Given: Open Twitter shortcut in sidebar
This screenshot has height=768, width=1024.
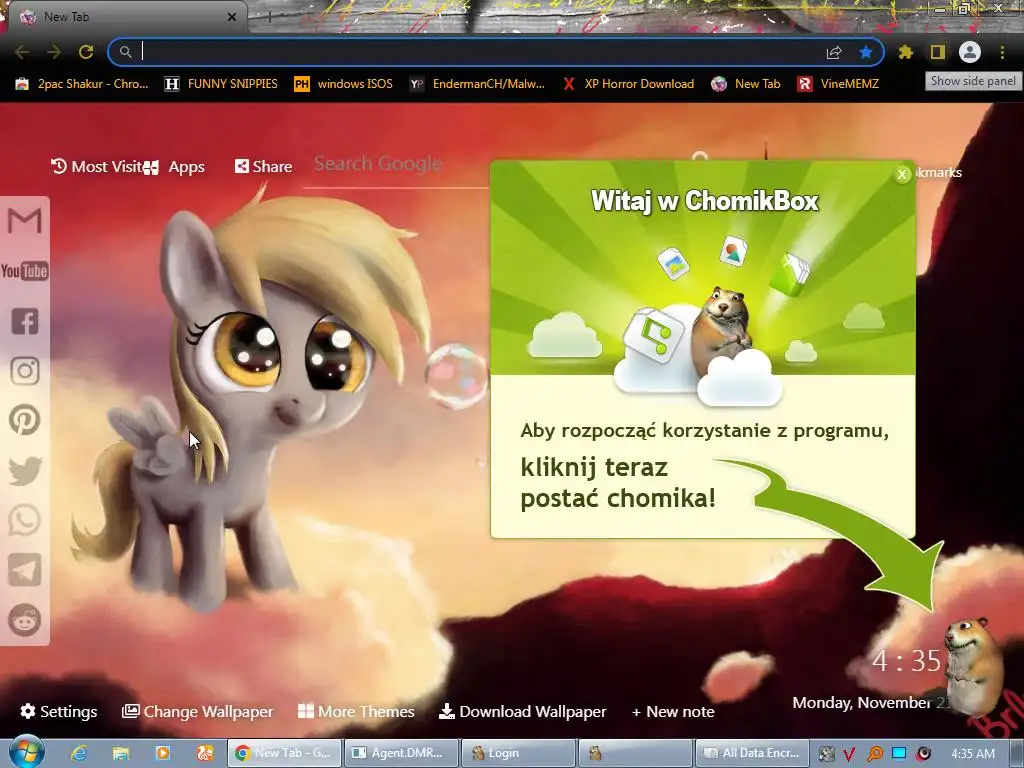Looking at the screenshot, I should coord(25,470).
